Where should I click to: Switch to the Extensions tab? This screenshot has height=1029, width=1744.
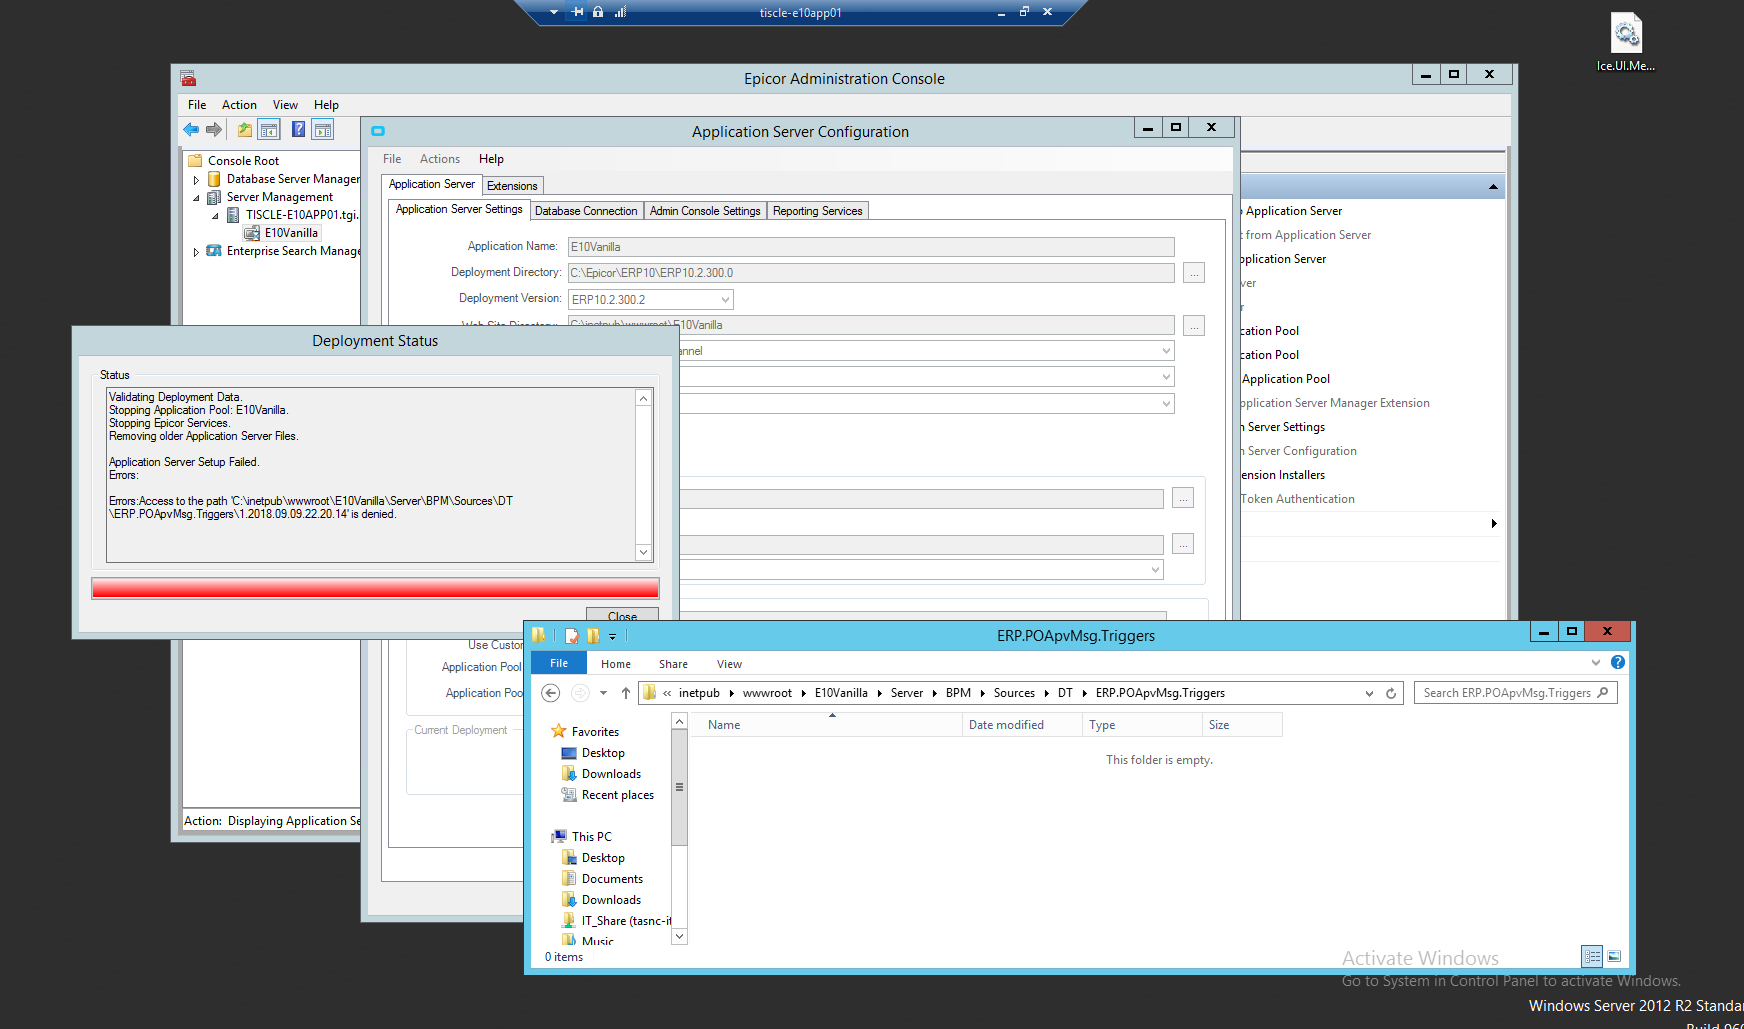[512, 186]
